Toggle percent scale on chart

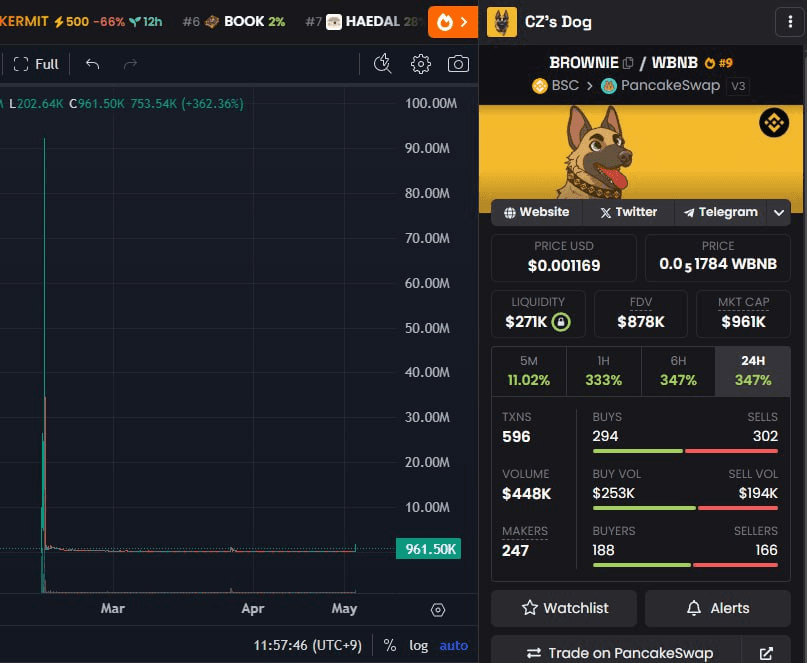click(390, 645)
